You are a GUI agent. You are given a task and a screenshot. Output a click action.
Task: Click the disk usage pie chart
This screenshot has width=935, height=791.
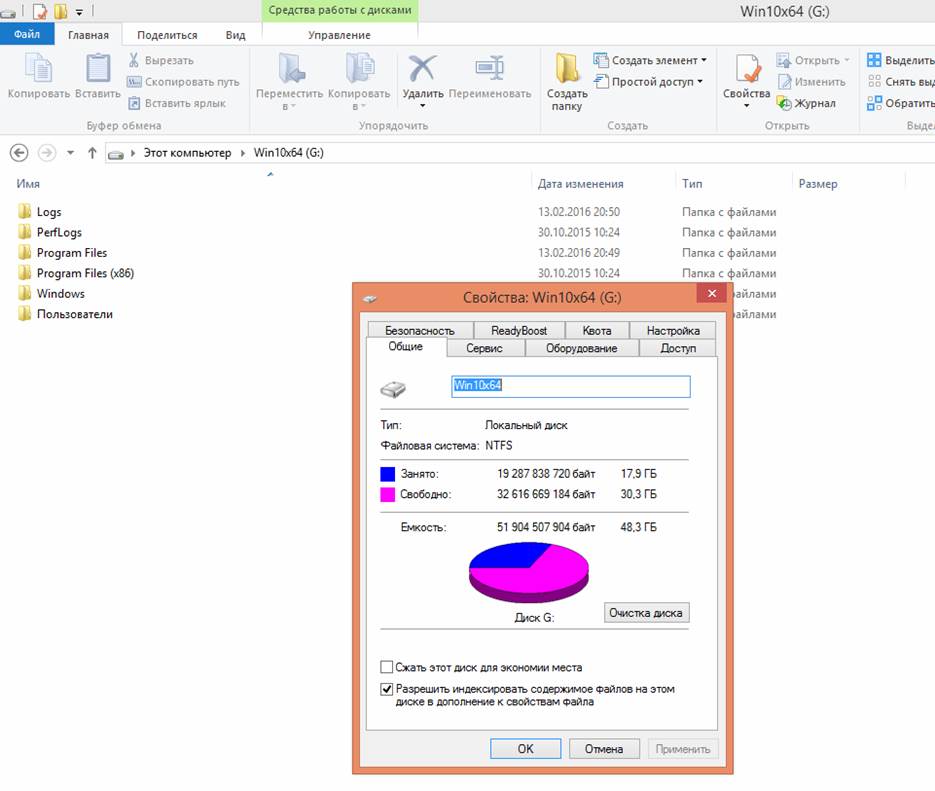pos(528,572)
